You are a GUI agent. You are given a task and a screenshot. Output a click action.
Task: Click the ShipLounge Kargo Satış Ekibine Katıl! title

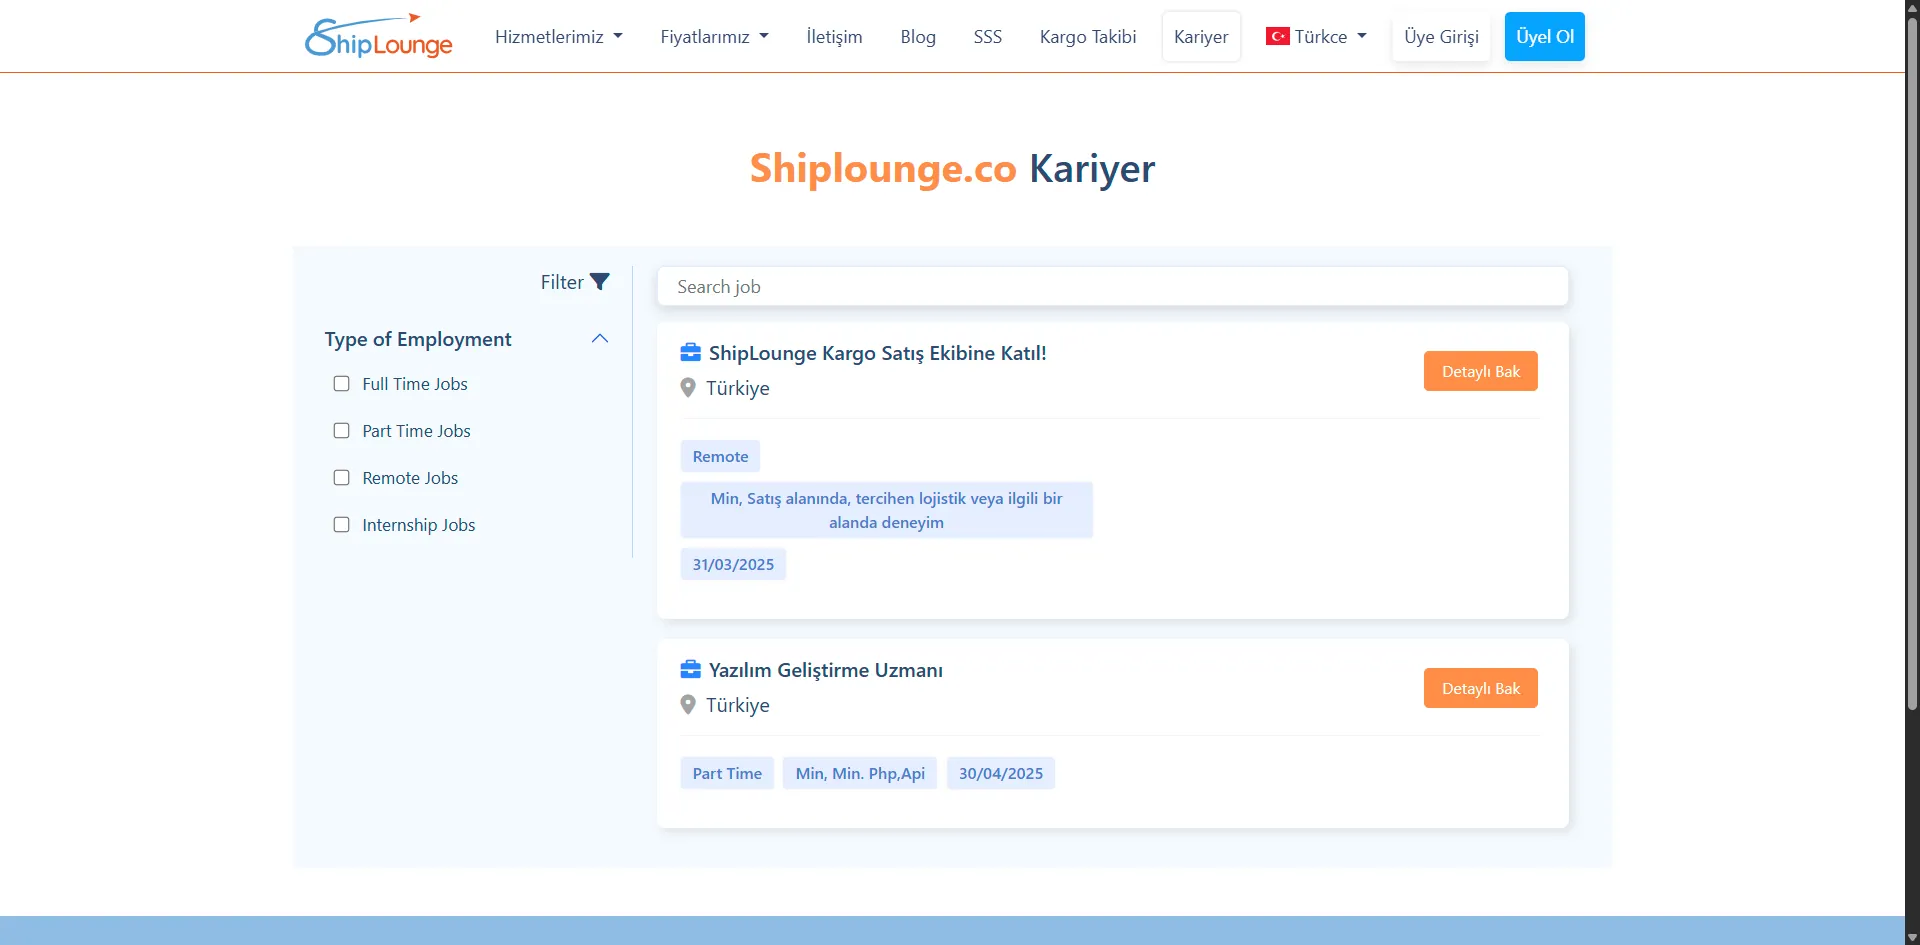[x=877, y=353]
